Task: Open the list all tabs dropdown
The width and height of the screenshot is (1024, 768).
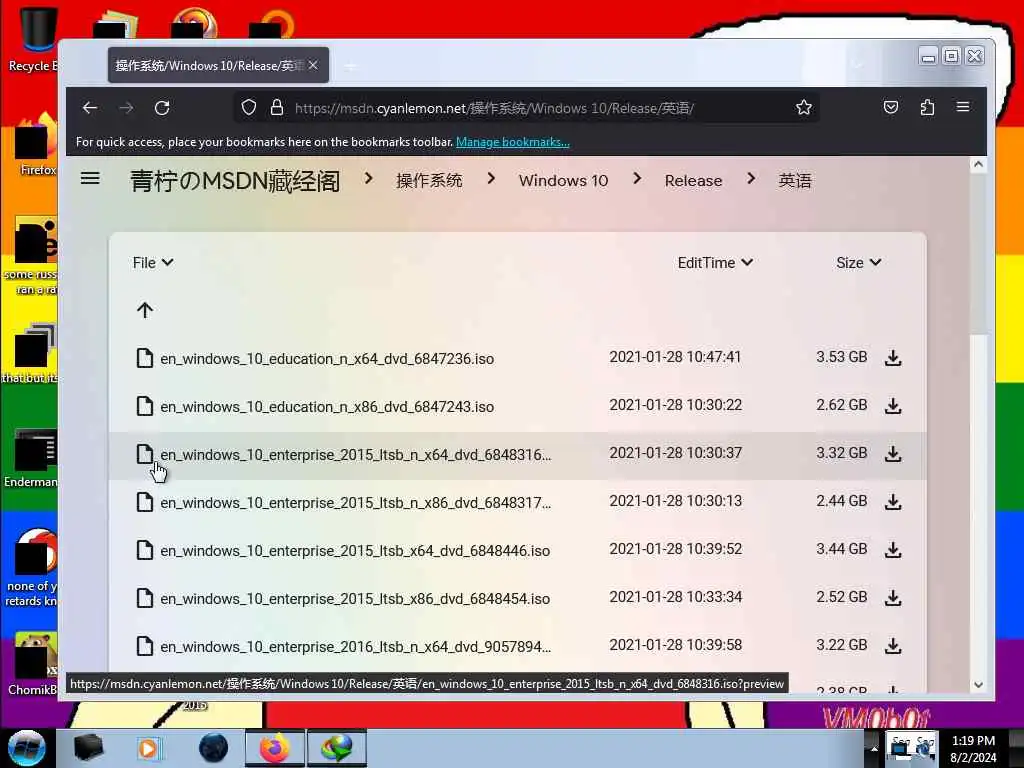Action: (x=857, y=65)
